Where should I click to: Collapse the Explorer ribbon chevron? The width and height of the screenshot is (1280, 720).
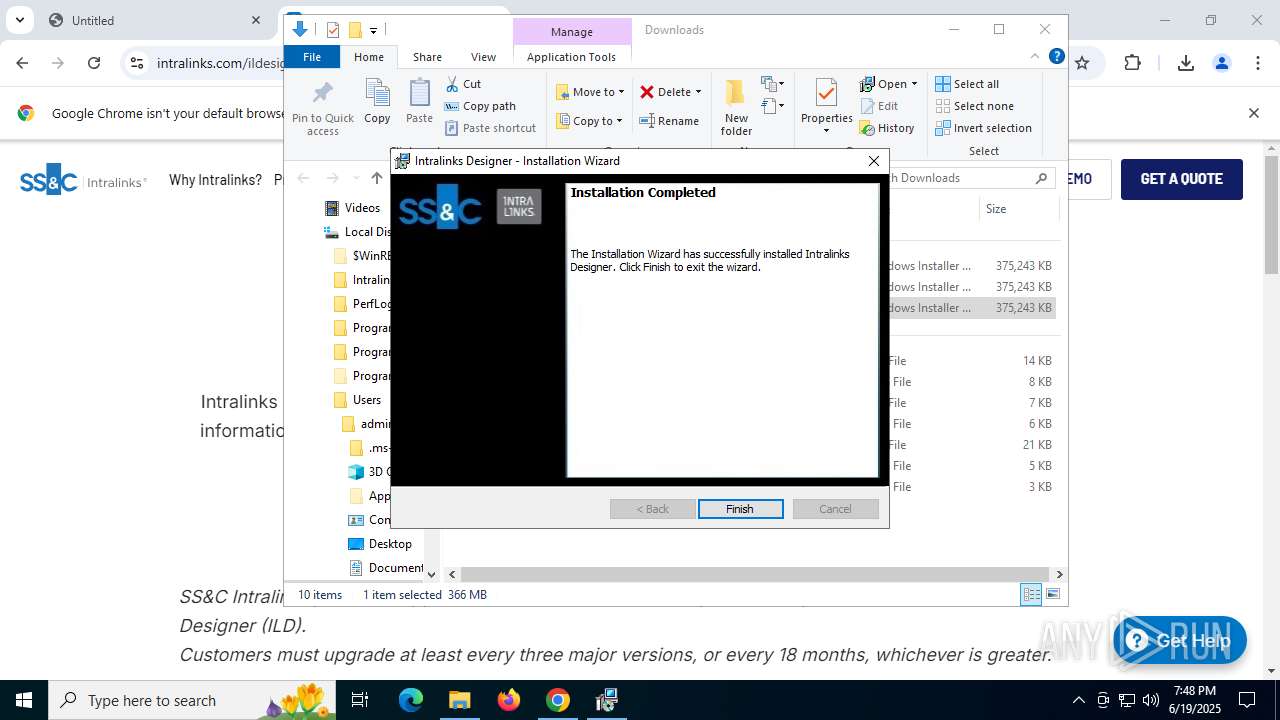pyautogui.click(x=1035, y=57)
